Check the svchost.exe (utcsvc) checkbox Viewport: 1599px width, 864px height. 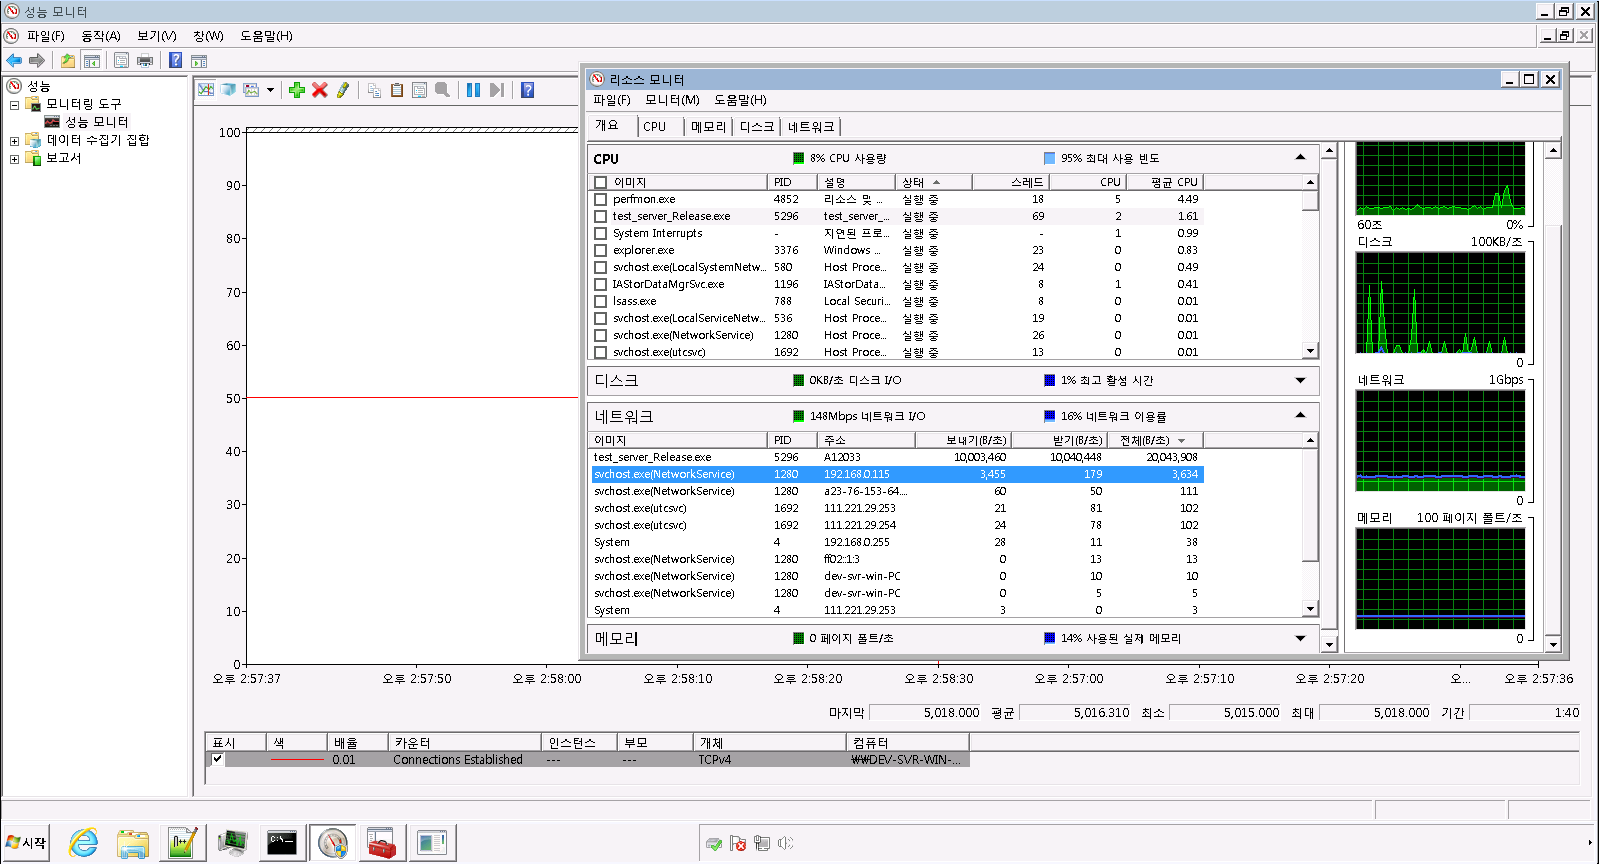600,352
